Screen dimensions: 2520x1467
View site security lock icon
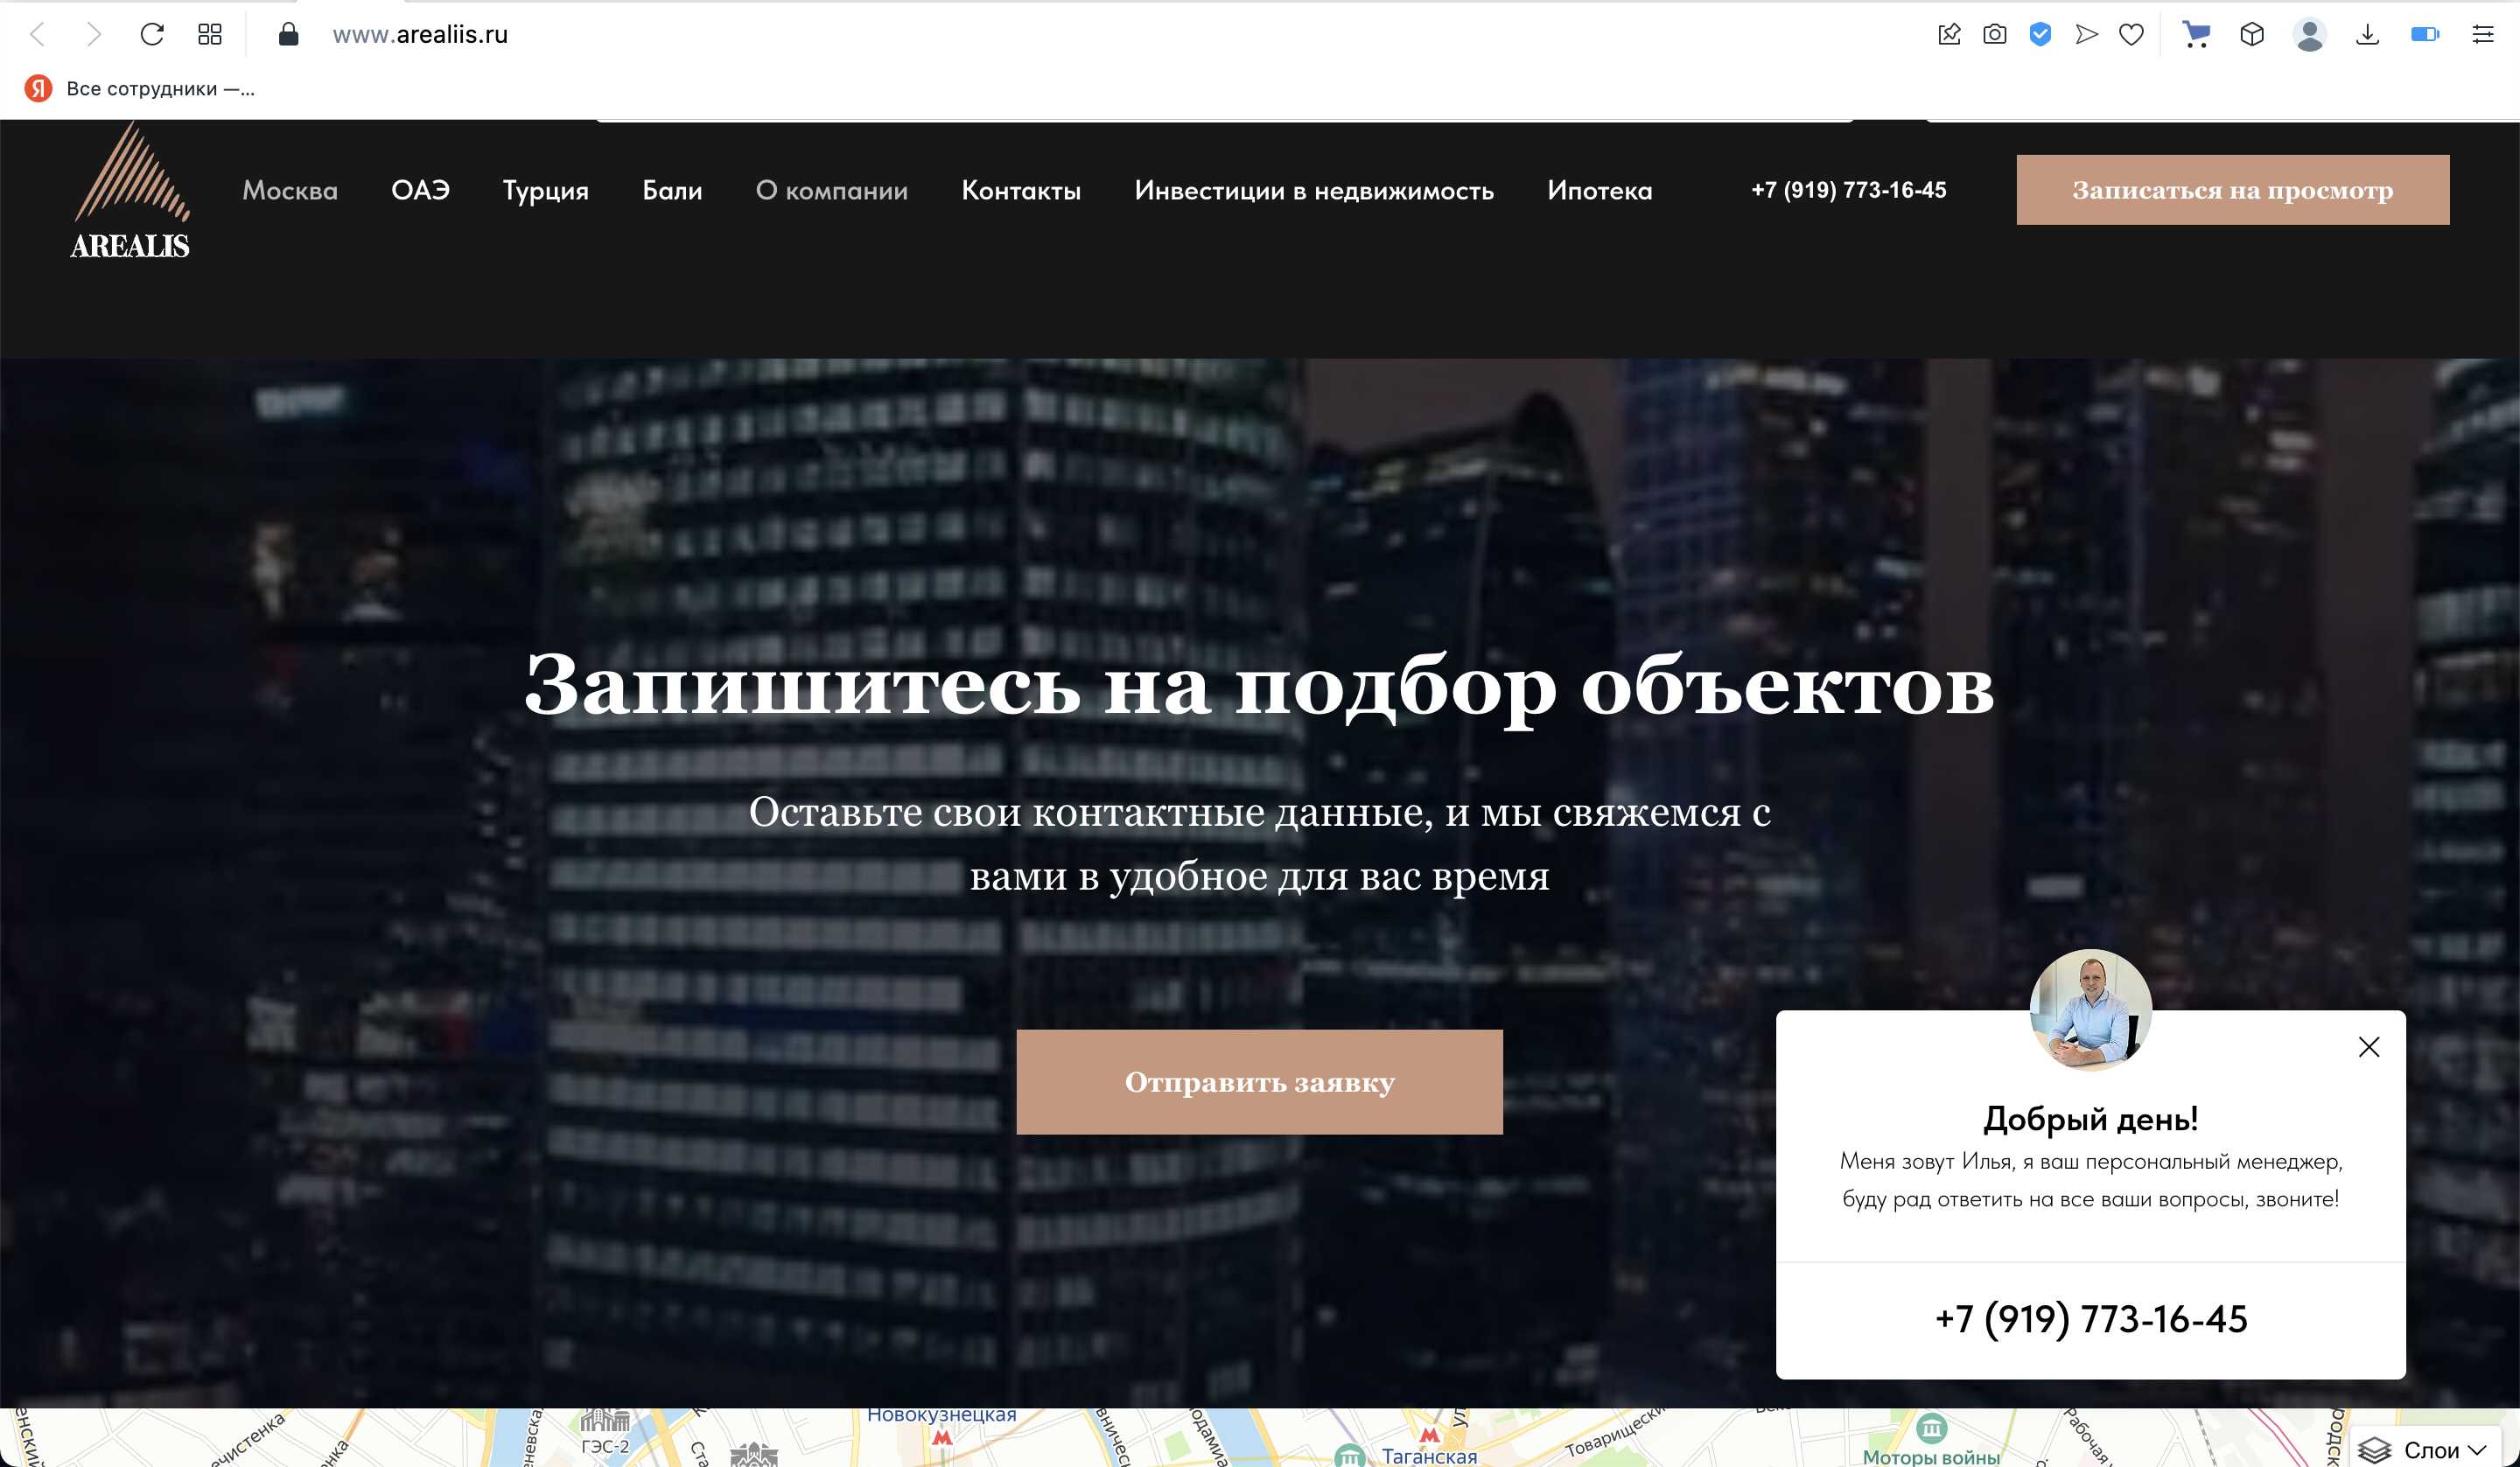[x=288, y=35]
